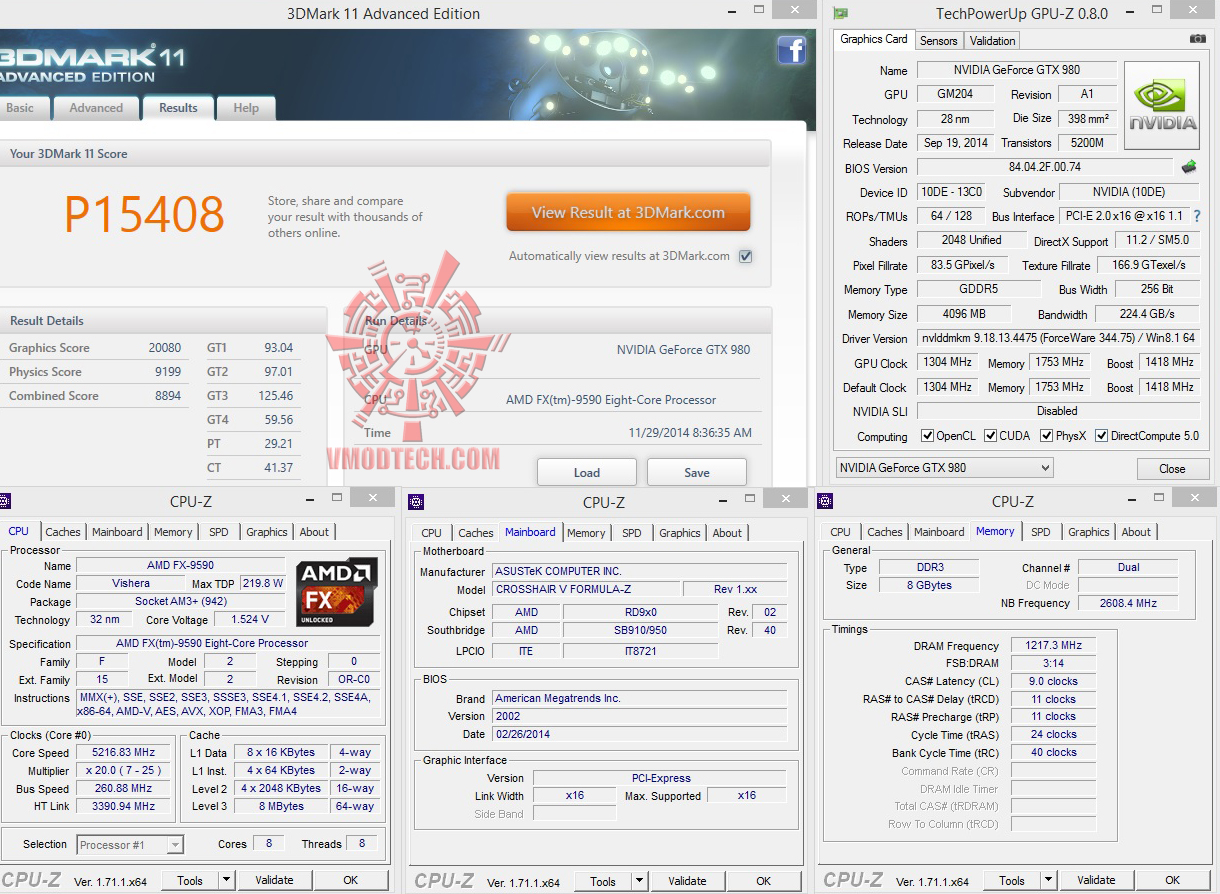Open the About tab in the CPU-Z Memory window
This screenshot has width=1220, height=894.
1136,532
